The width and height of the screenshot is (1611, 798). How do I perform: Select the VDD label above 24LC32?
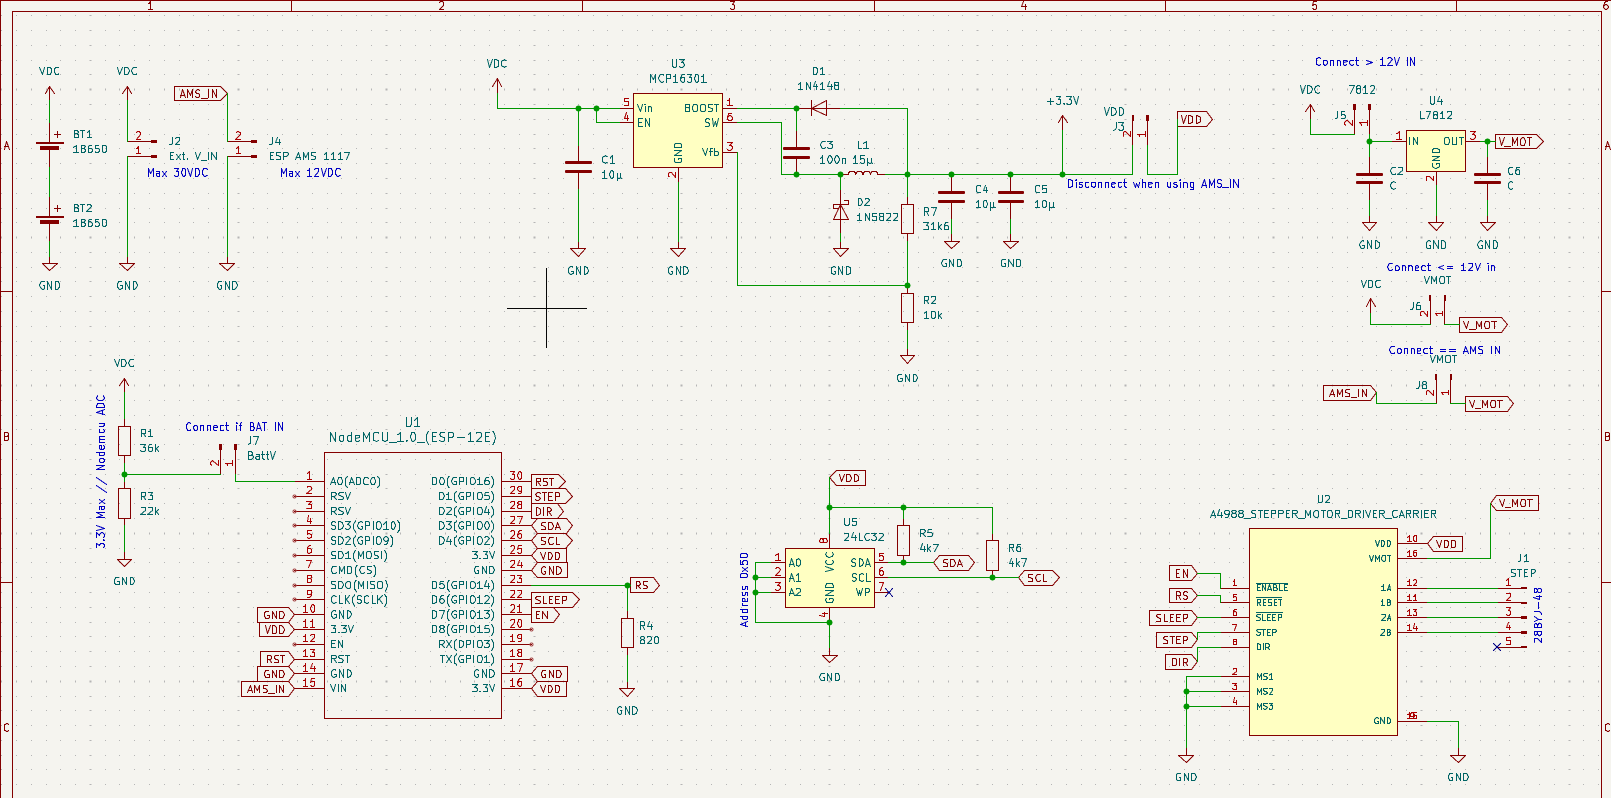click(x=847, y=478)
